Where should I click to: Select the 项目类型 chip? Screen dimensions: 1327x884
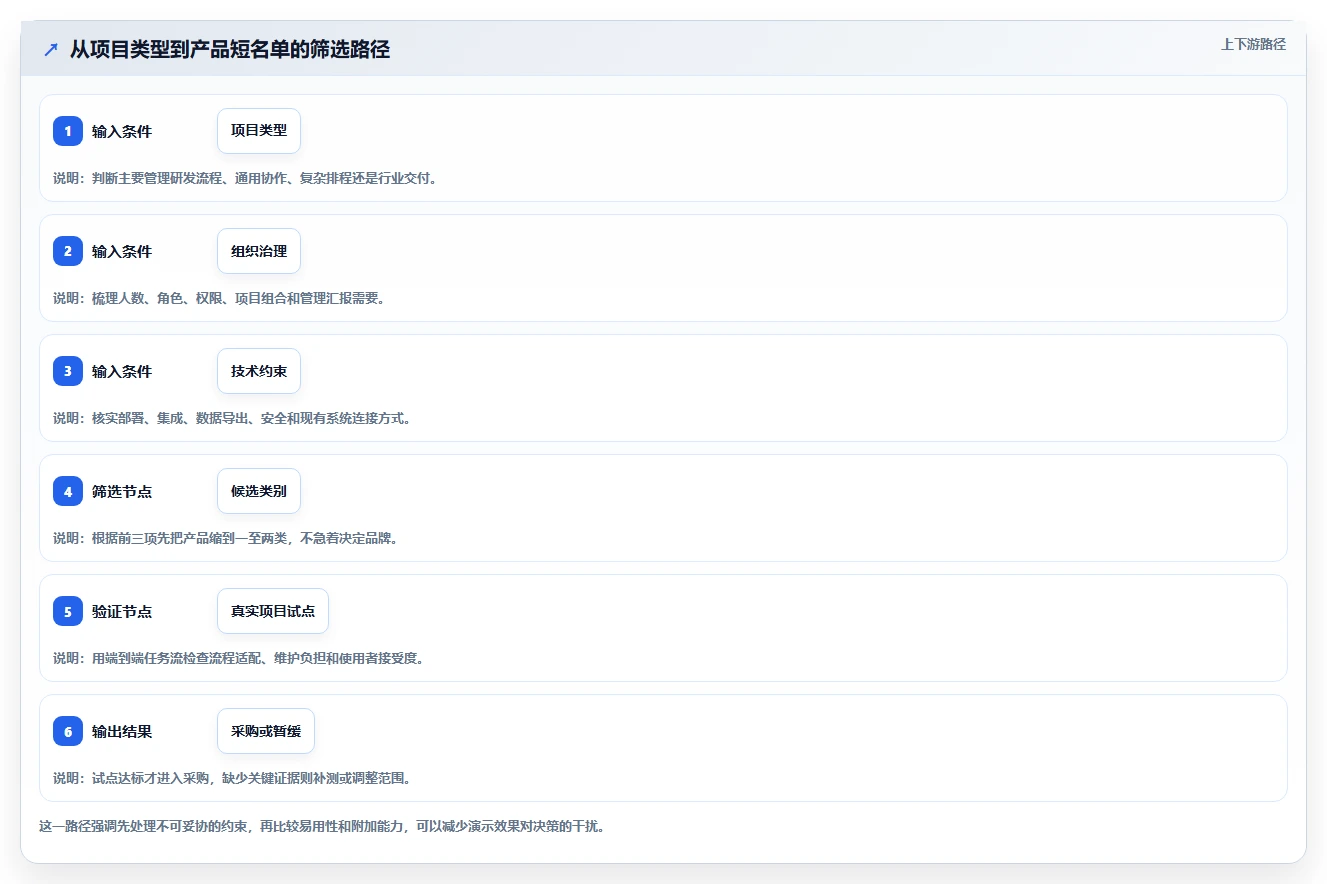click(x=259, y=131)
